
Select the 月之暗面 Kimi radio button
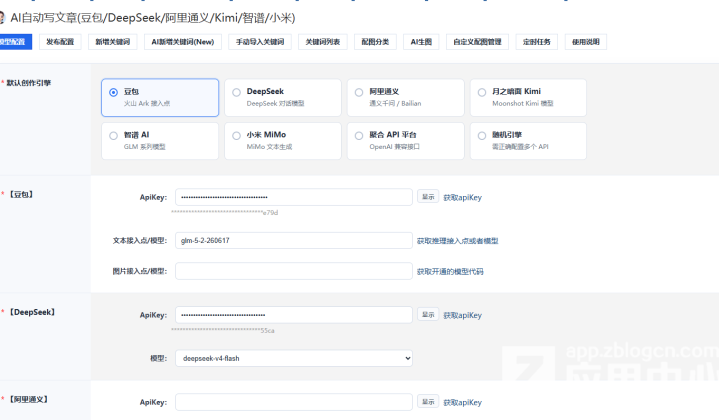coord(482,92)
